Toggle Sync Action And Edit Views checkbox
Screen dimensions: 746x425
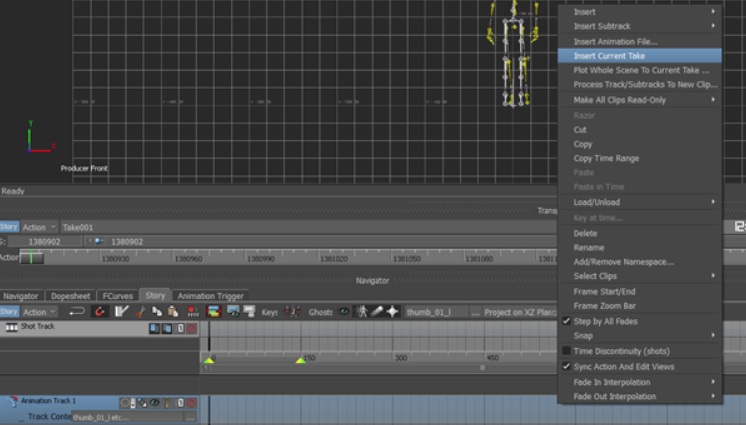pos(566,366)
